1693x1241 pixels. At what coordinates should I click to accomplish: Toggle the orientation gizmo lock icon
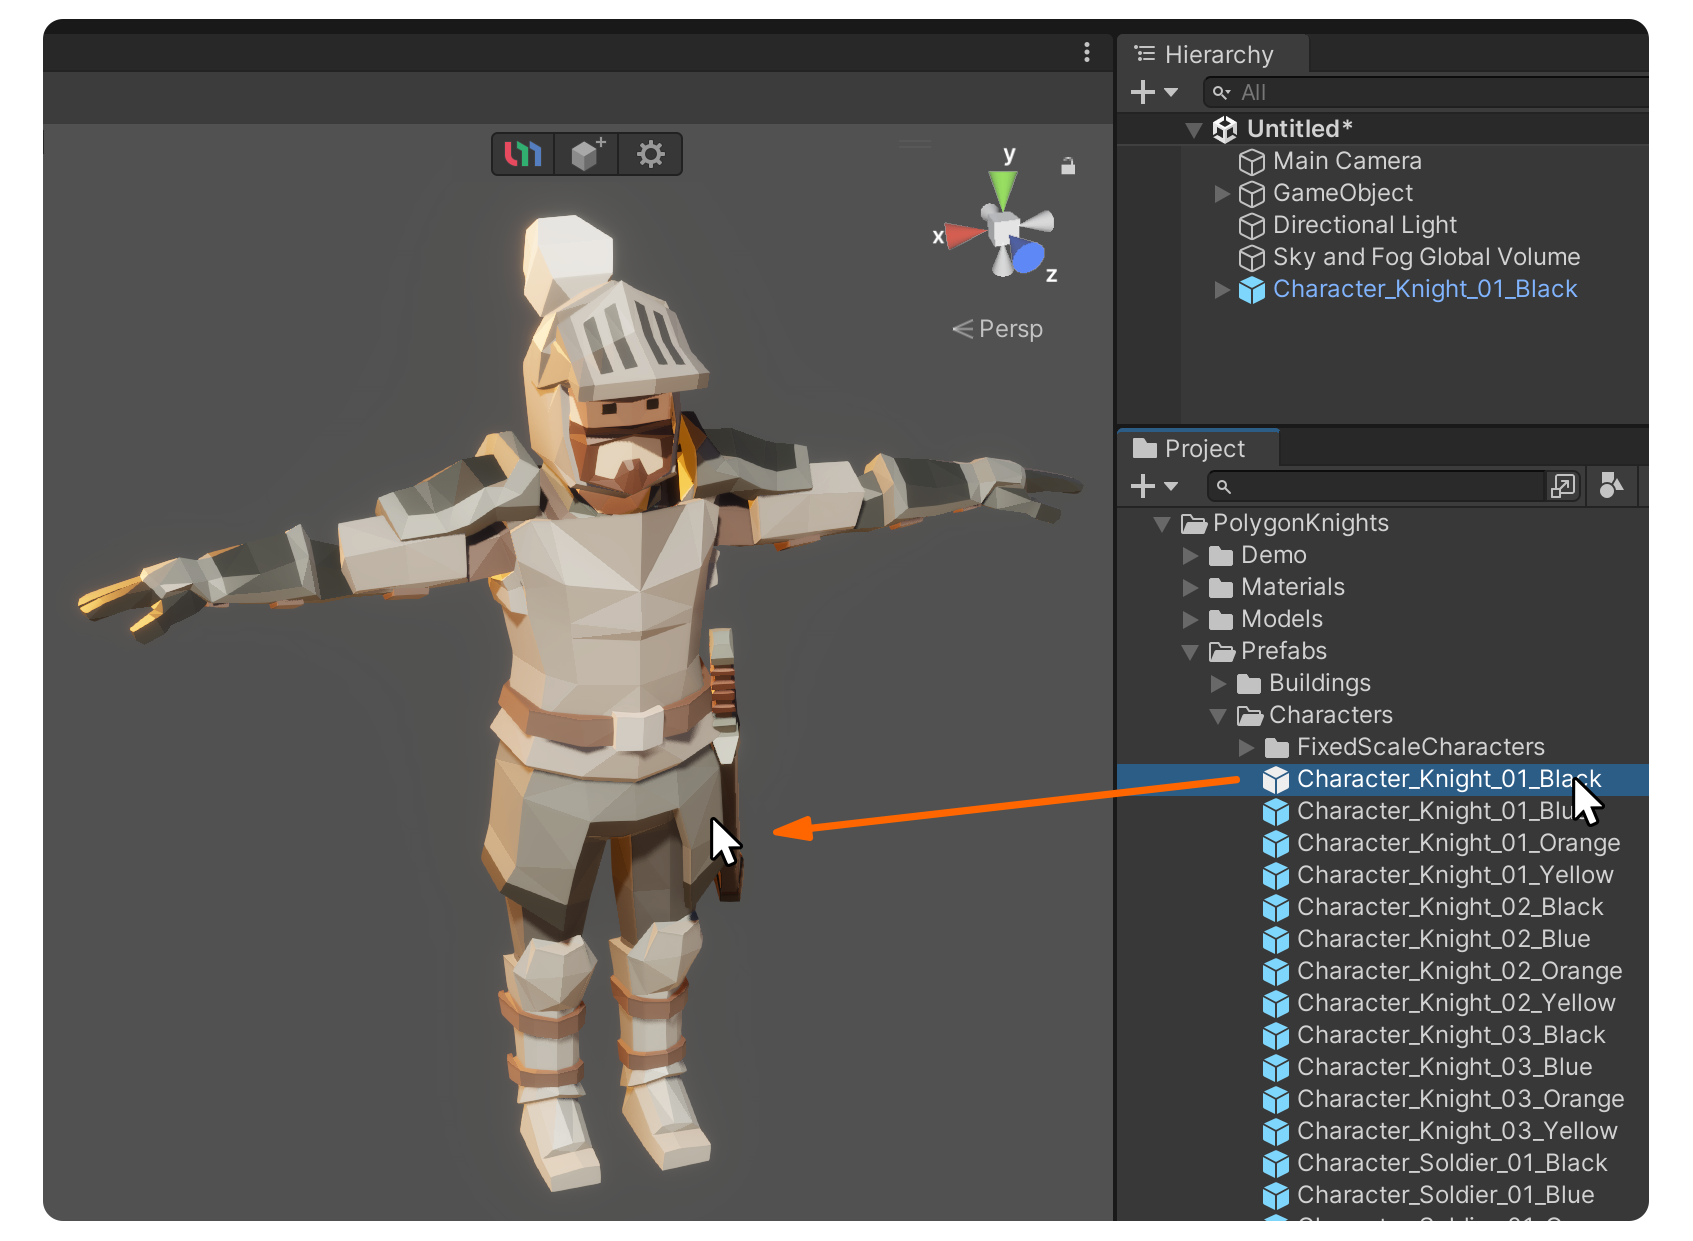click(1068, 166)
